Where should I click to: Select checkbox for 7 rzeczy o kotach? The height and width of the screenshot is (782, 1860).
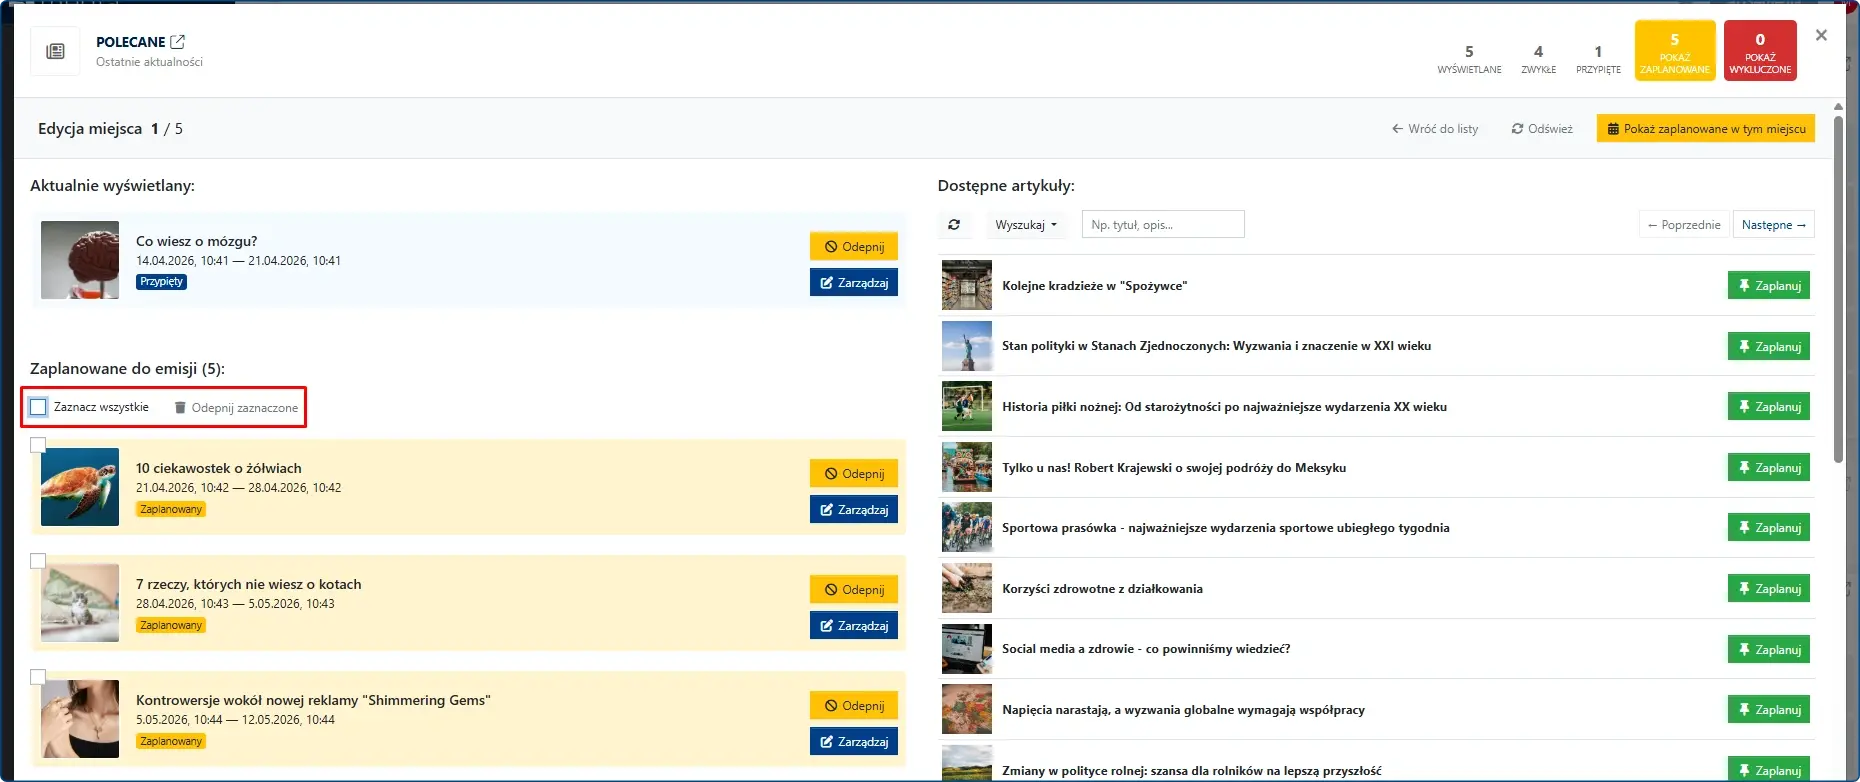pos(38,561)
